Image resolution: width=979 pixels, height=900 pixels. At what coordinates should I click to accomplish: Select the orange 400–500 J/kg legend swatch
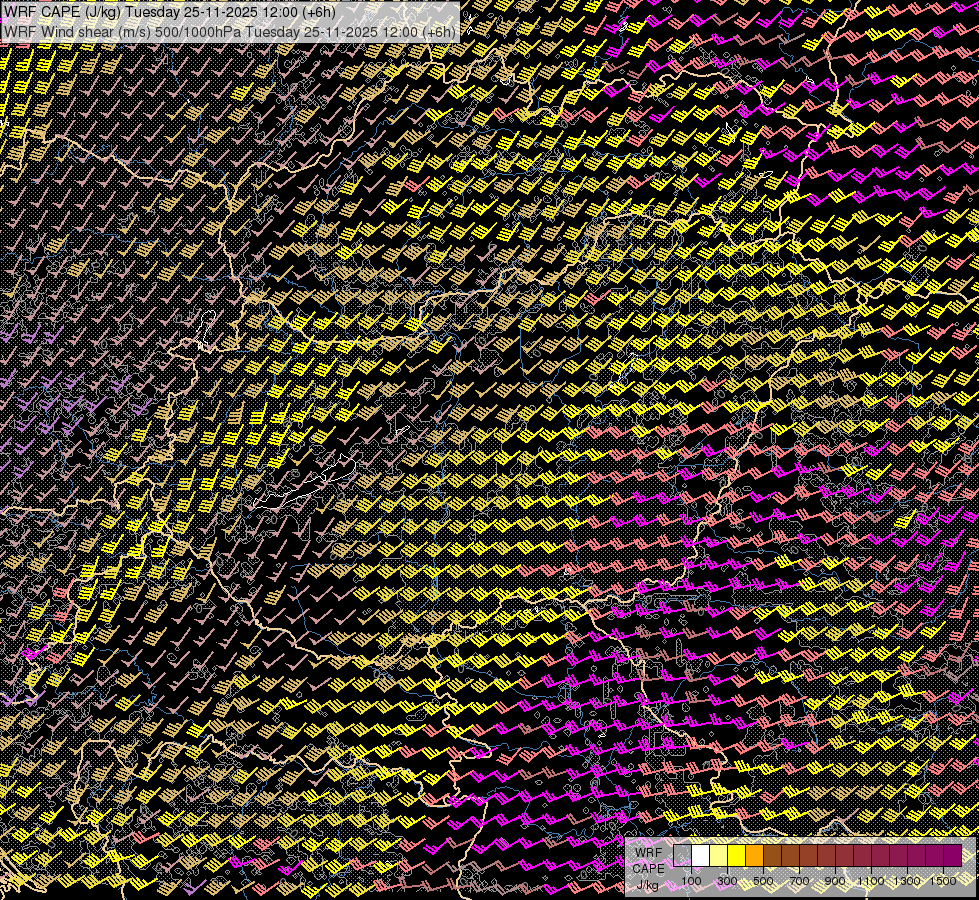755,855
